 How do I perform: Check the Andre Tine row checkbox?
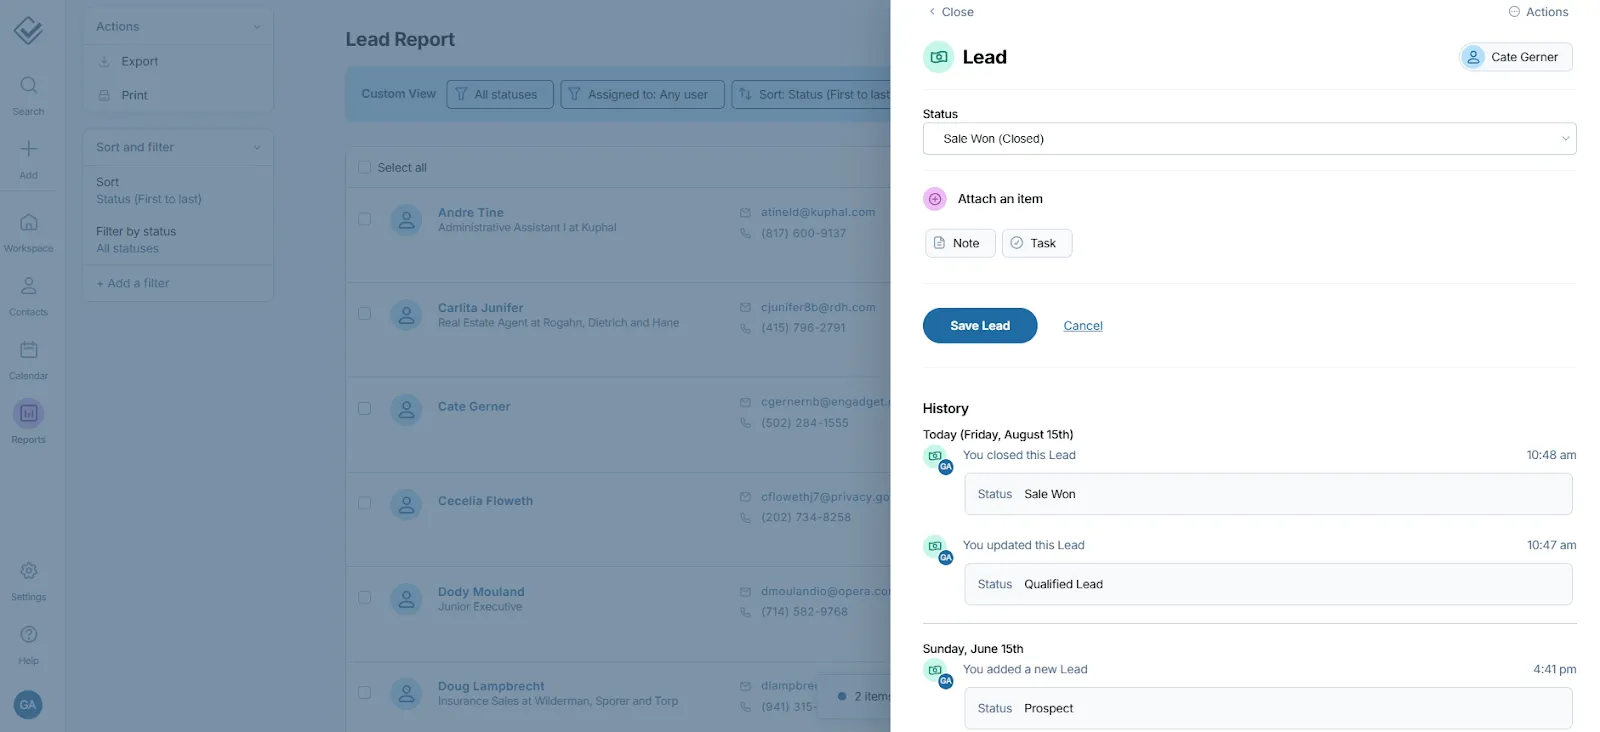pyautogui.click(x=364, y=219)
